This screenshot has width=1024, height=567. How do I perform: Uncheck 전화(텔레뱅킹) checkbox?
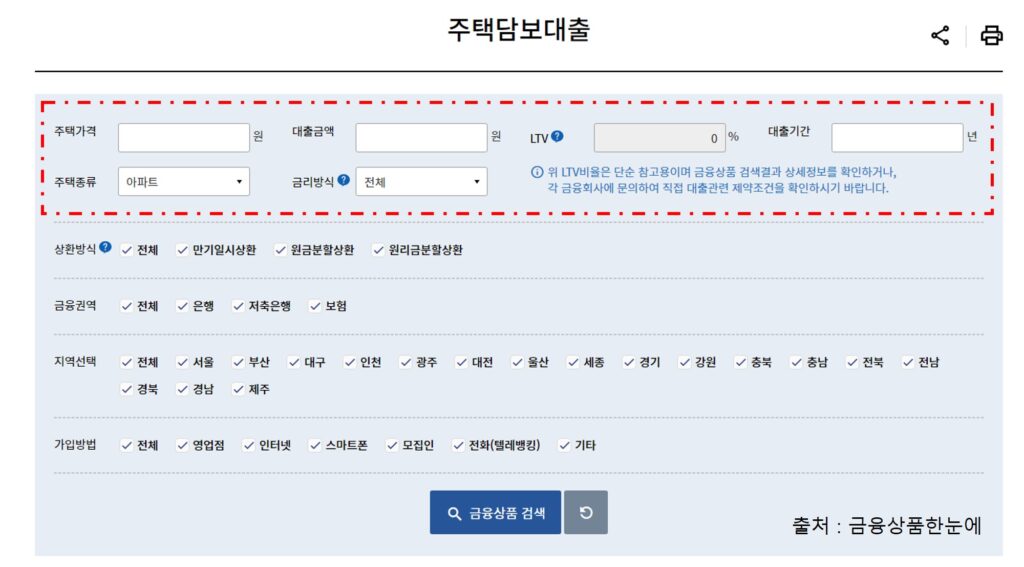(458, 446)
